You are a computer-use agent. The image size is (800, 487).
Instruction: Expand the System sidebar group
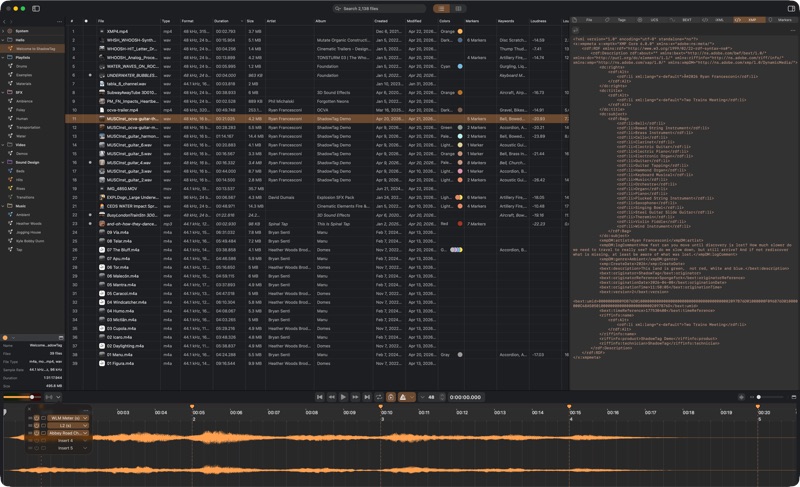[3, 31]
